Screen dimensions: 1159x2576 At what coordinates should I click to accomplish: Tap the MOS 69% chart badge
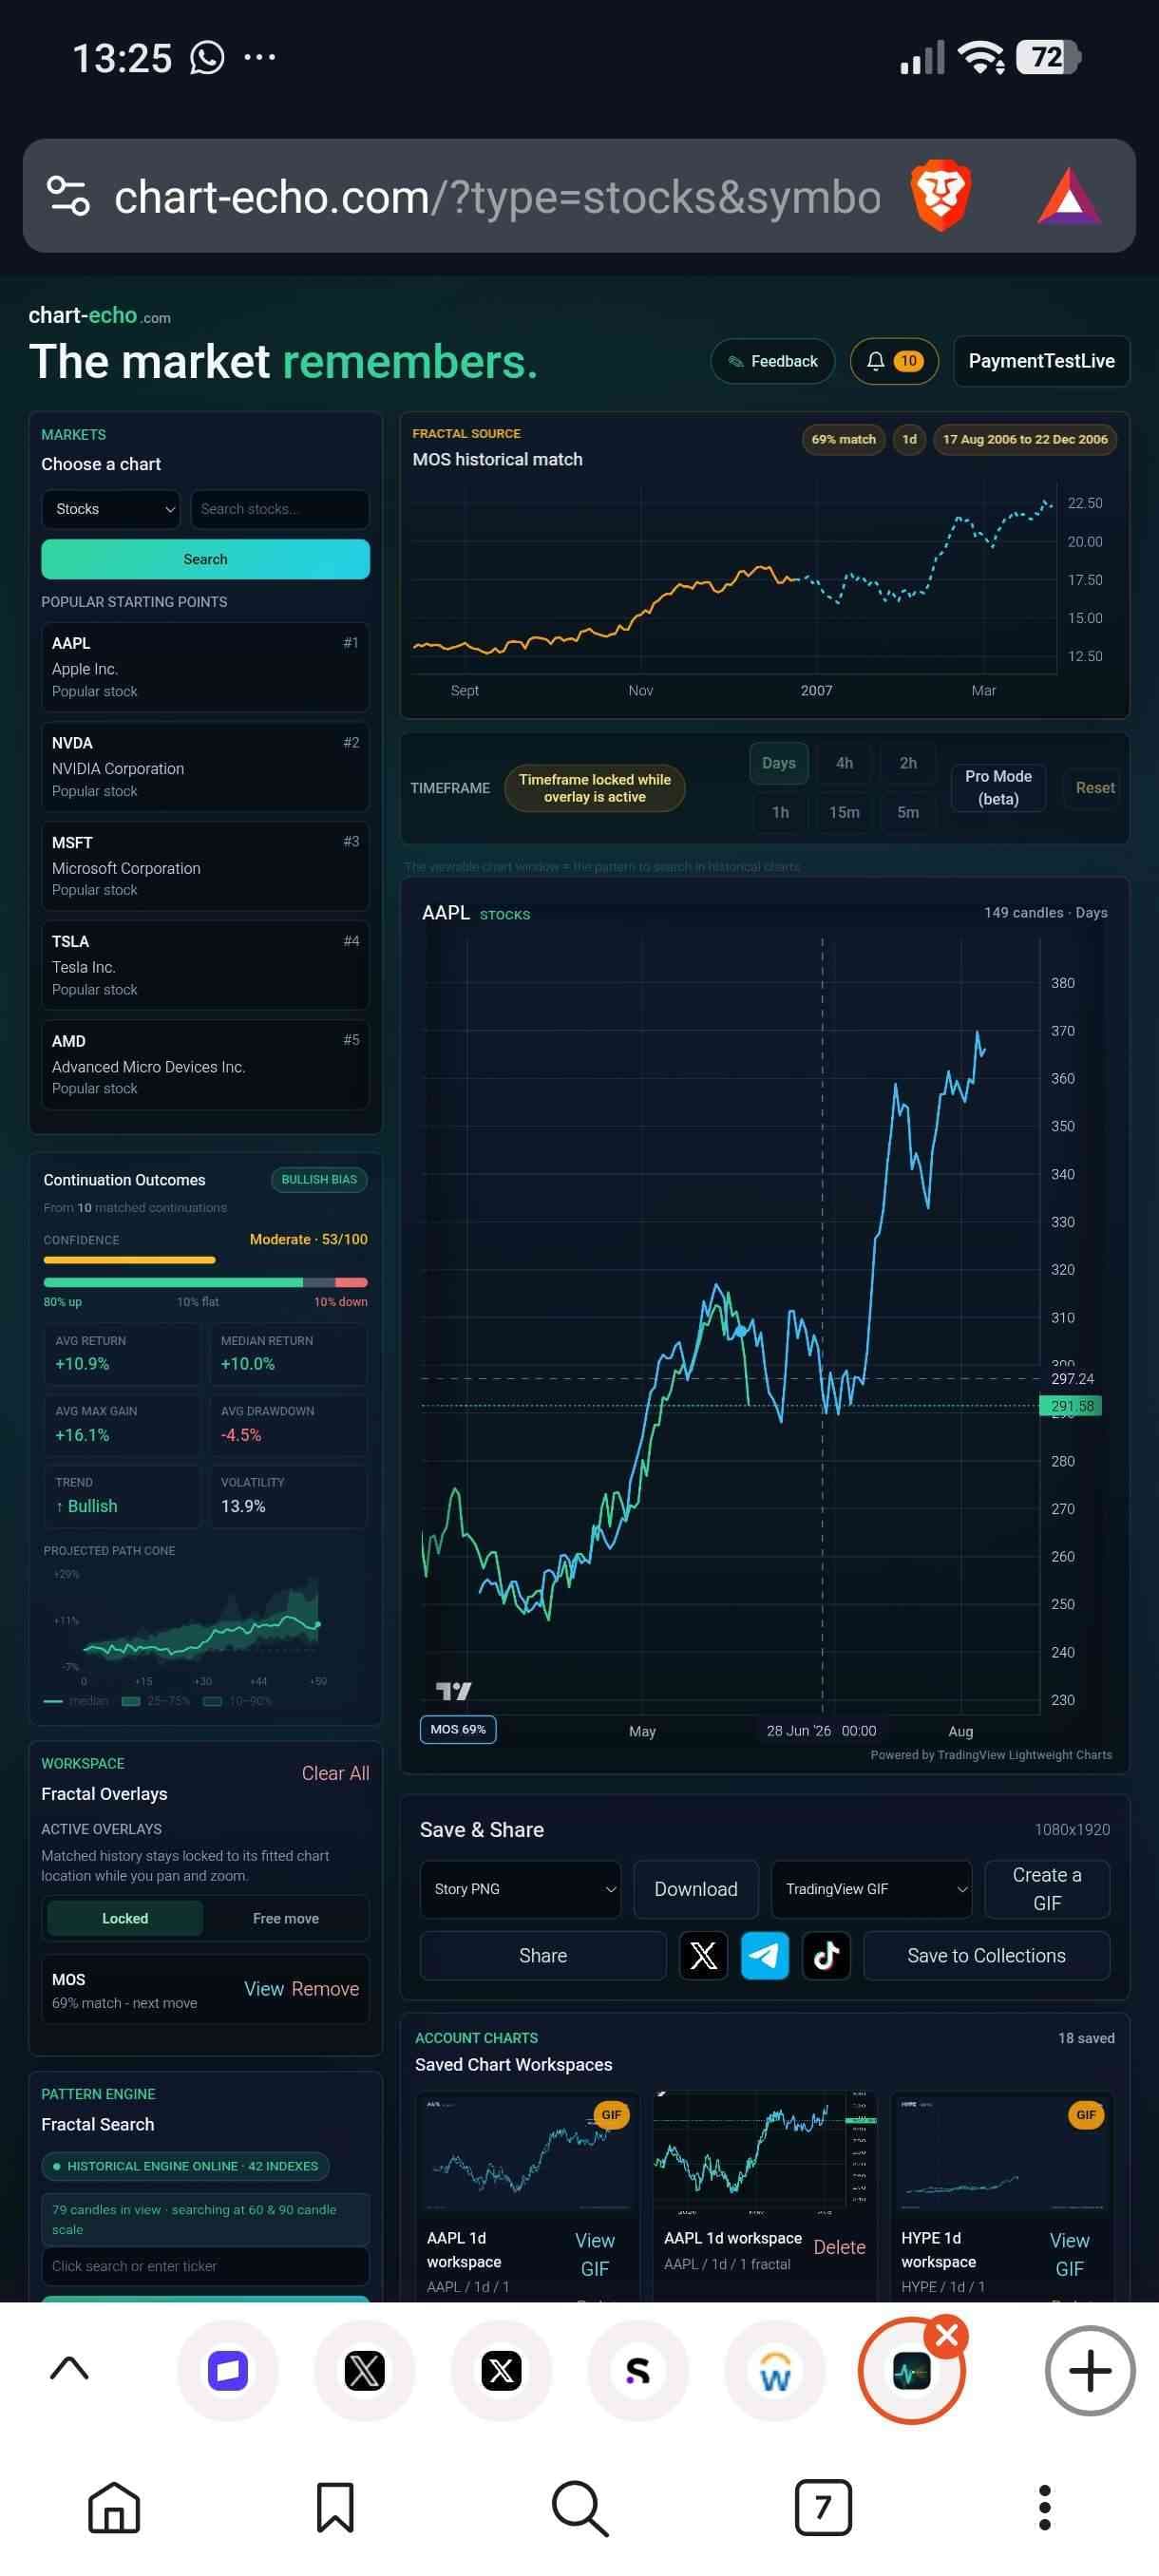tap(458, 1729)
